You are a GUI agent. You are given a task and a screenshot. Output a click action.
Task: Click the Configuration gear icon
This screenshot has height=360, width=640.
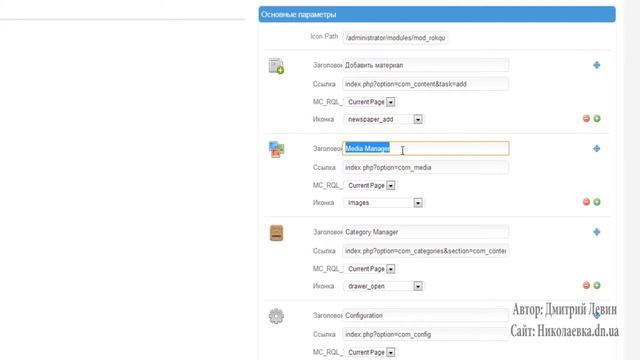point(276,316)
